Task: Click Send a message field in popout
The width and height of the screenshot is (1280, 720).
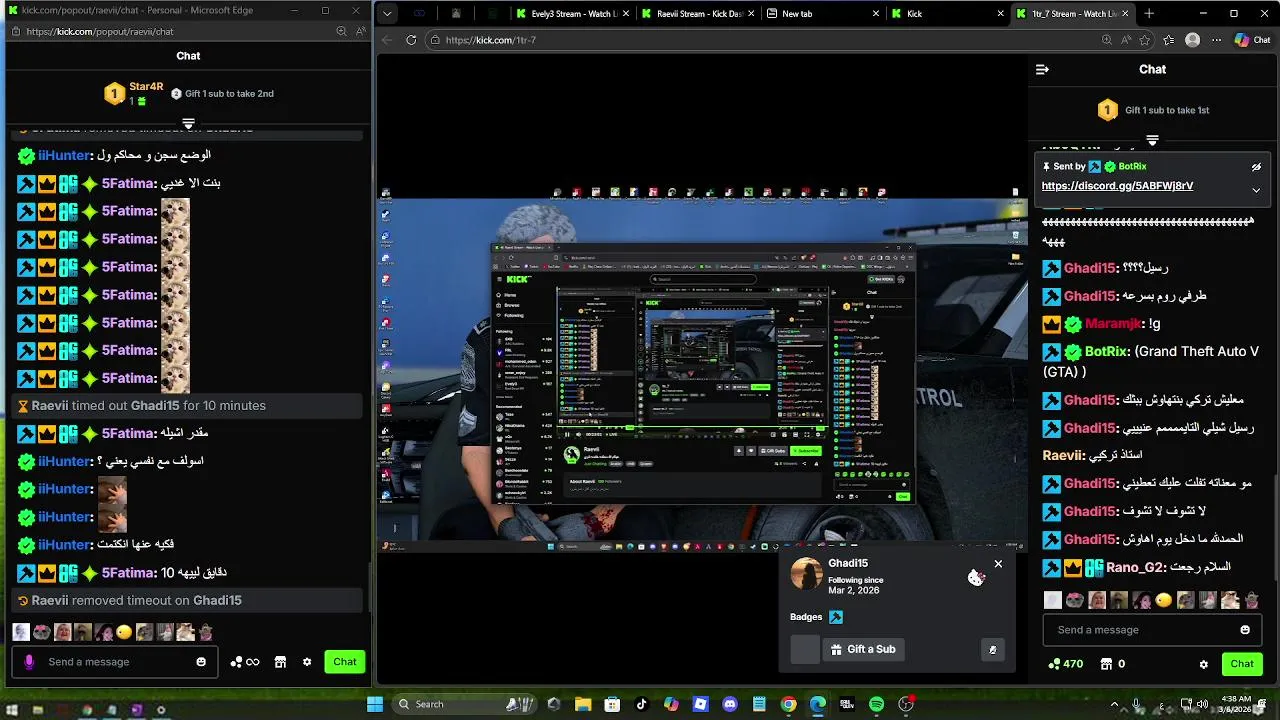Action: 114,662
